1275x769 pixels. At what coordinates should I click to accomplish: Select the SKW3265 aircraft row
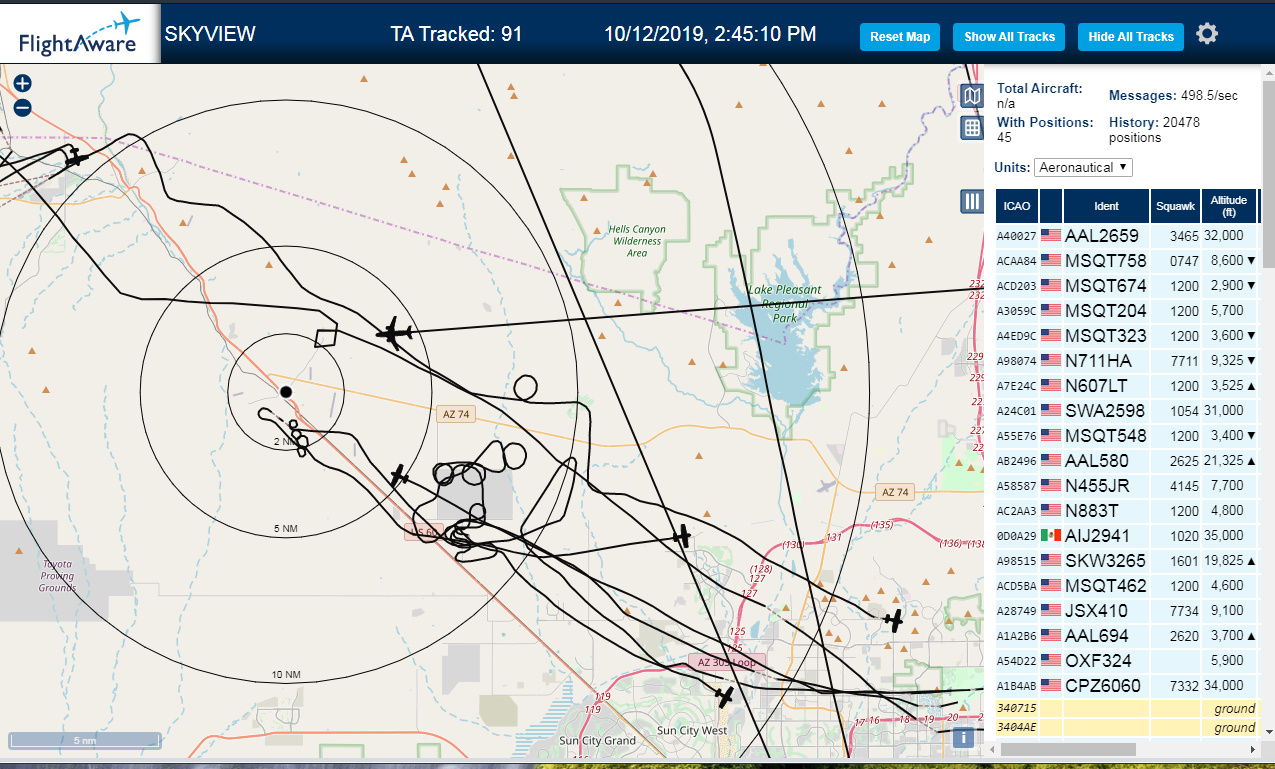click(x=1126, y=561)
